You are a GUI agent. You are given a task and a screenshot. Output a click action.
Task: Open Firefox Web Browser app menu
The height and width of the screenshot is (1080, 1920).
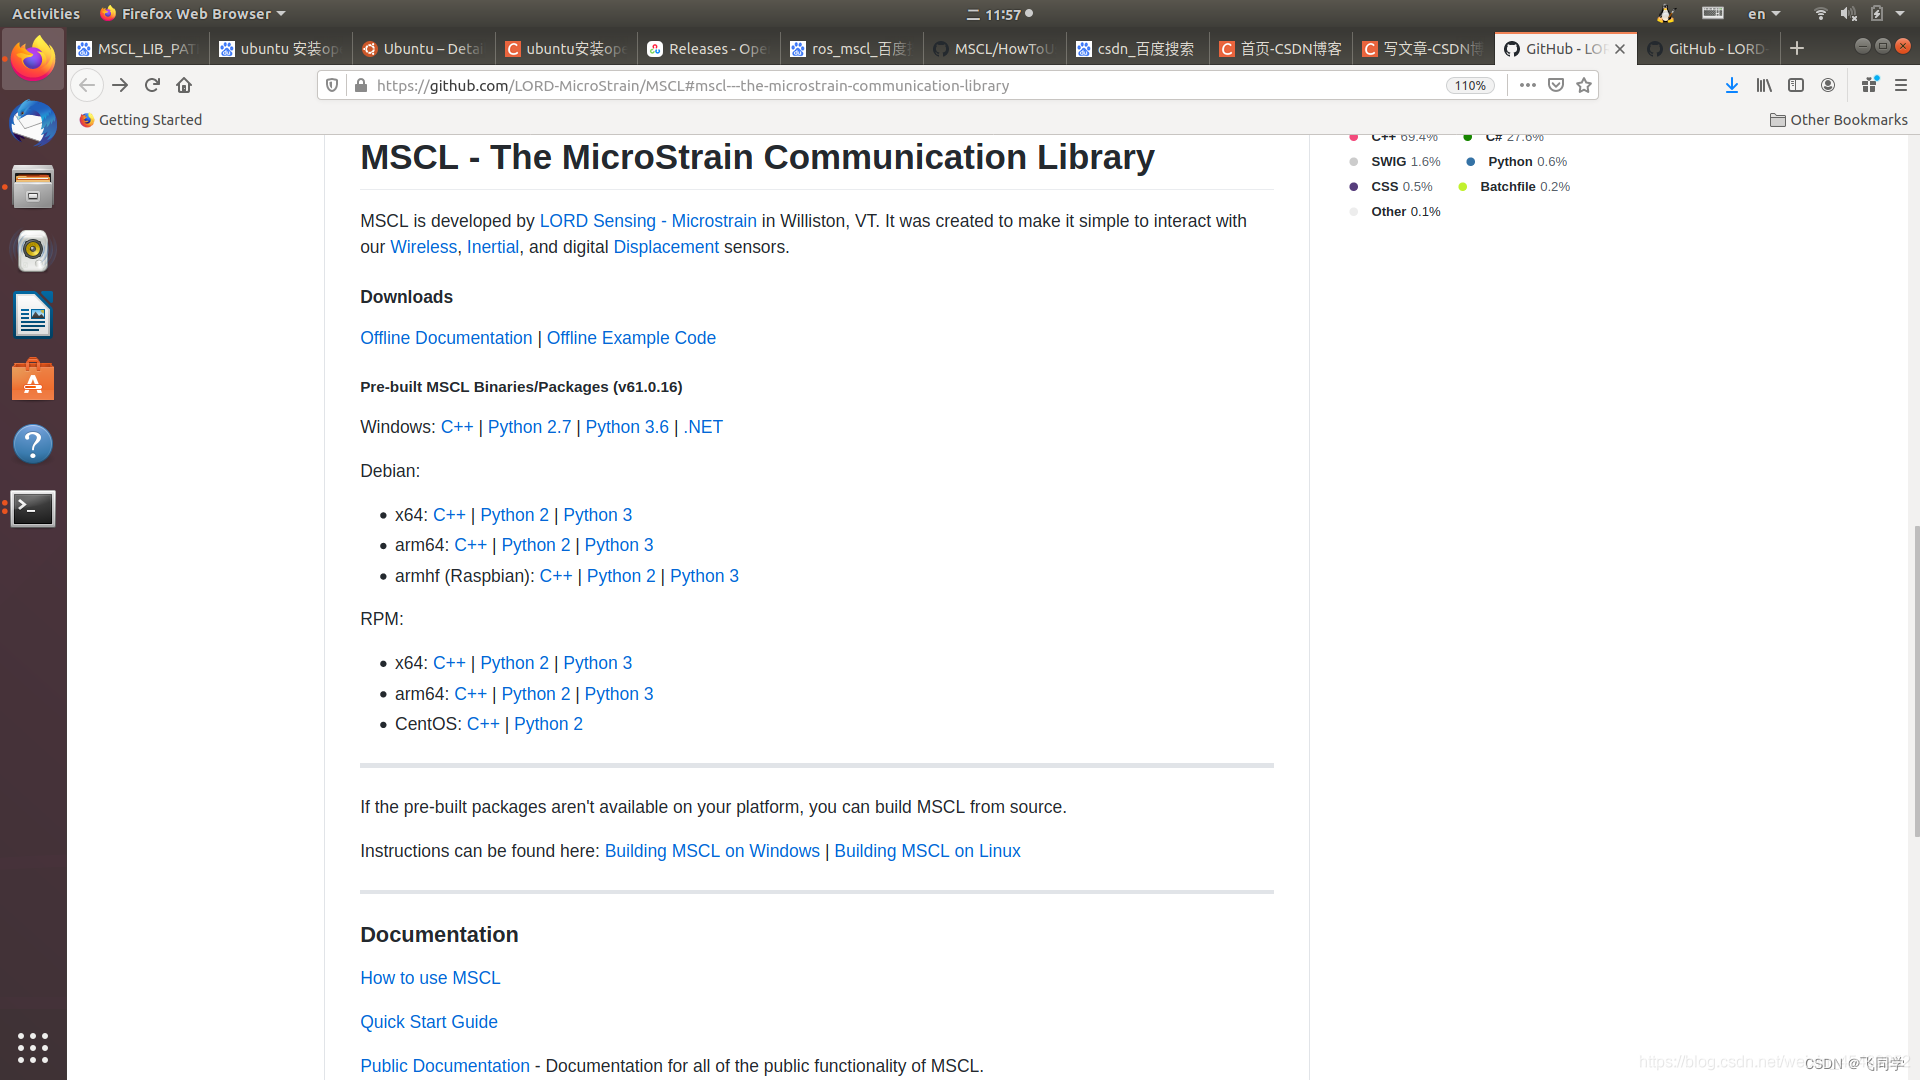(x=193, y=14)
